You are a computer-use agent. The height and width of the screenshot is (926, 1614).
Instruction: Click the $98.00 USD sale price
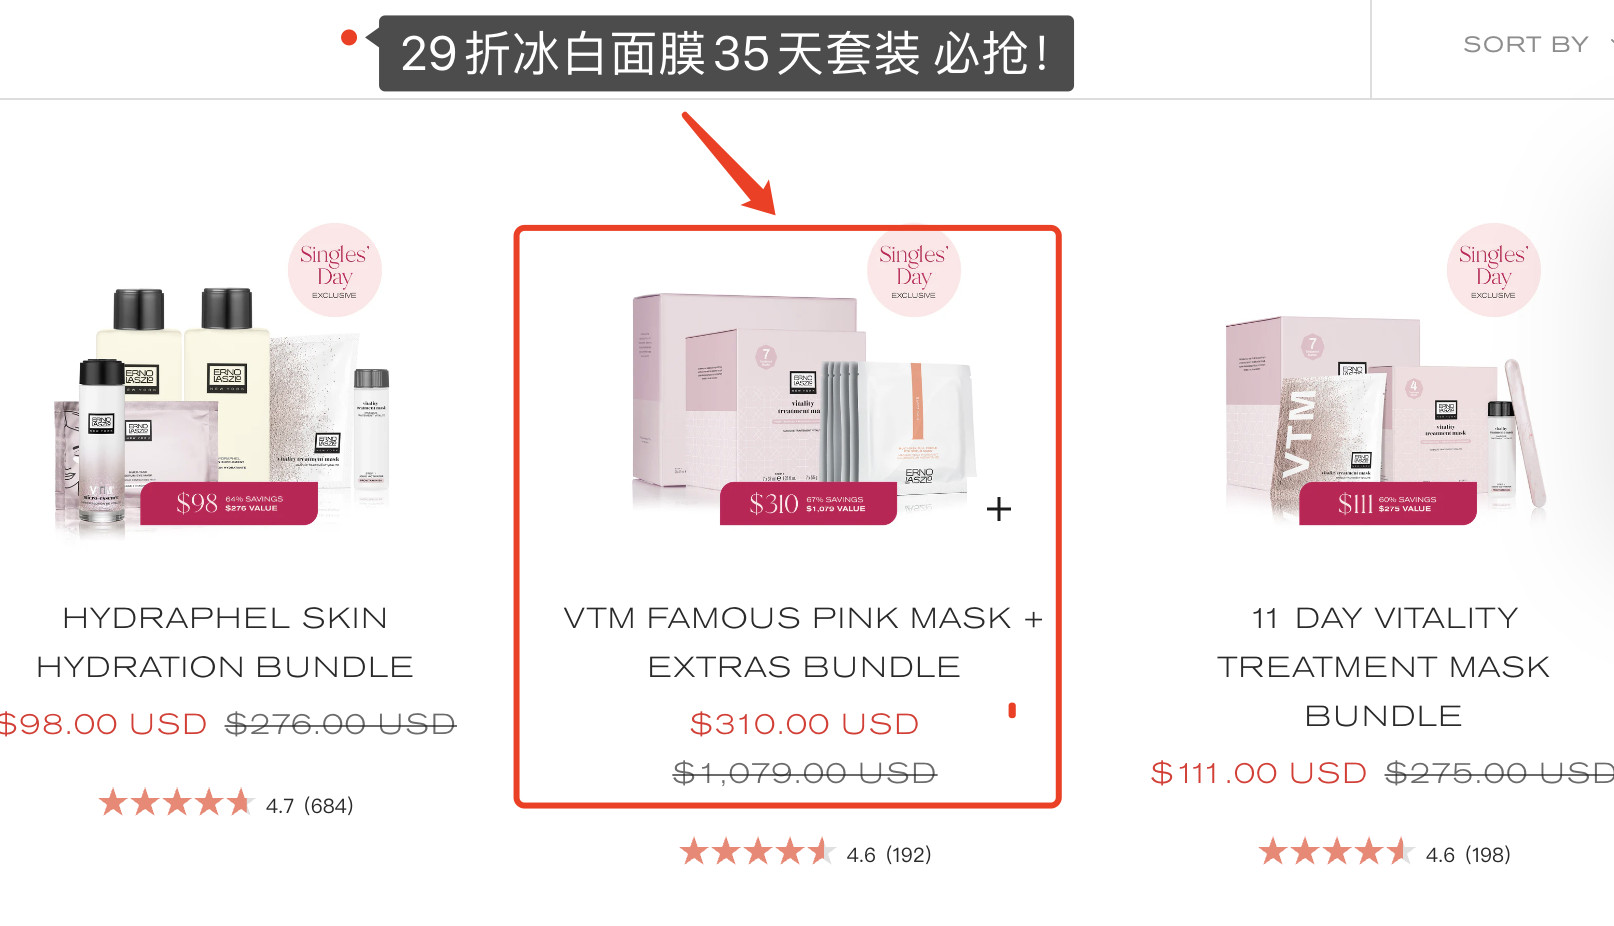pos(102,724)
